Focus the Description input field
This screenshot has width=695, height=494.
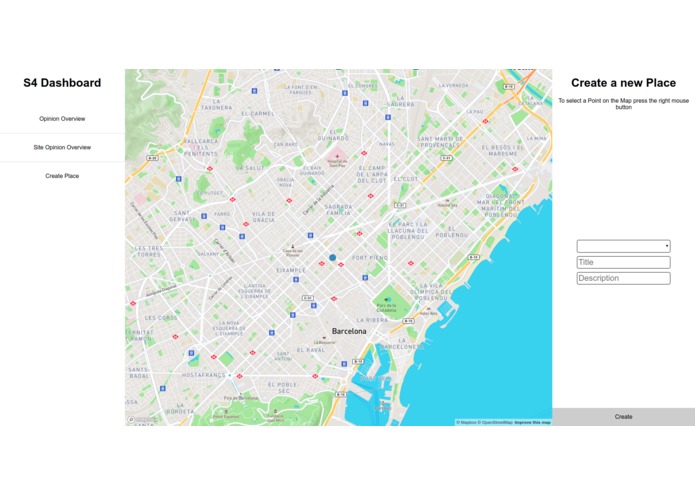pos(623,278)
